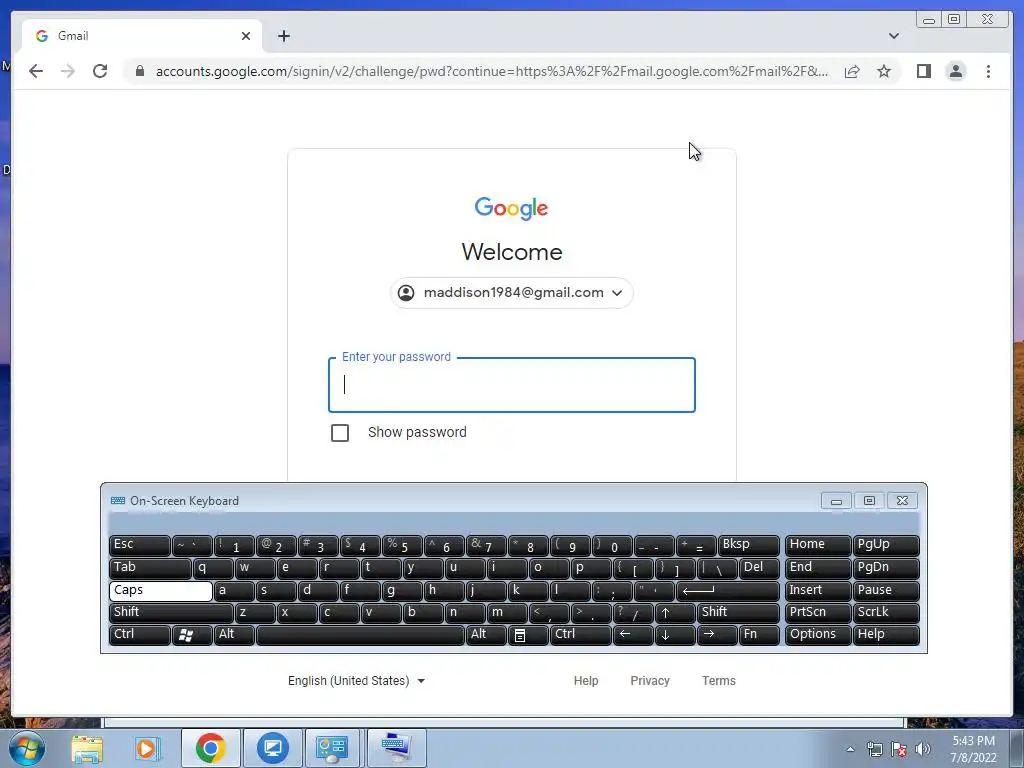The width and height of the screenshot is (1024, 768).
Task: Open the Terms link
Action: [x=718, y=680]
